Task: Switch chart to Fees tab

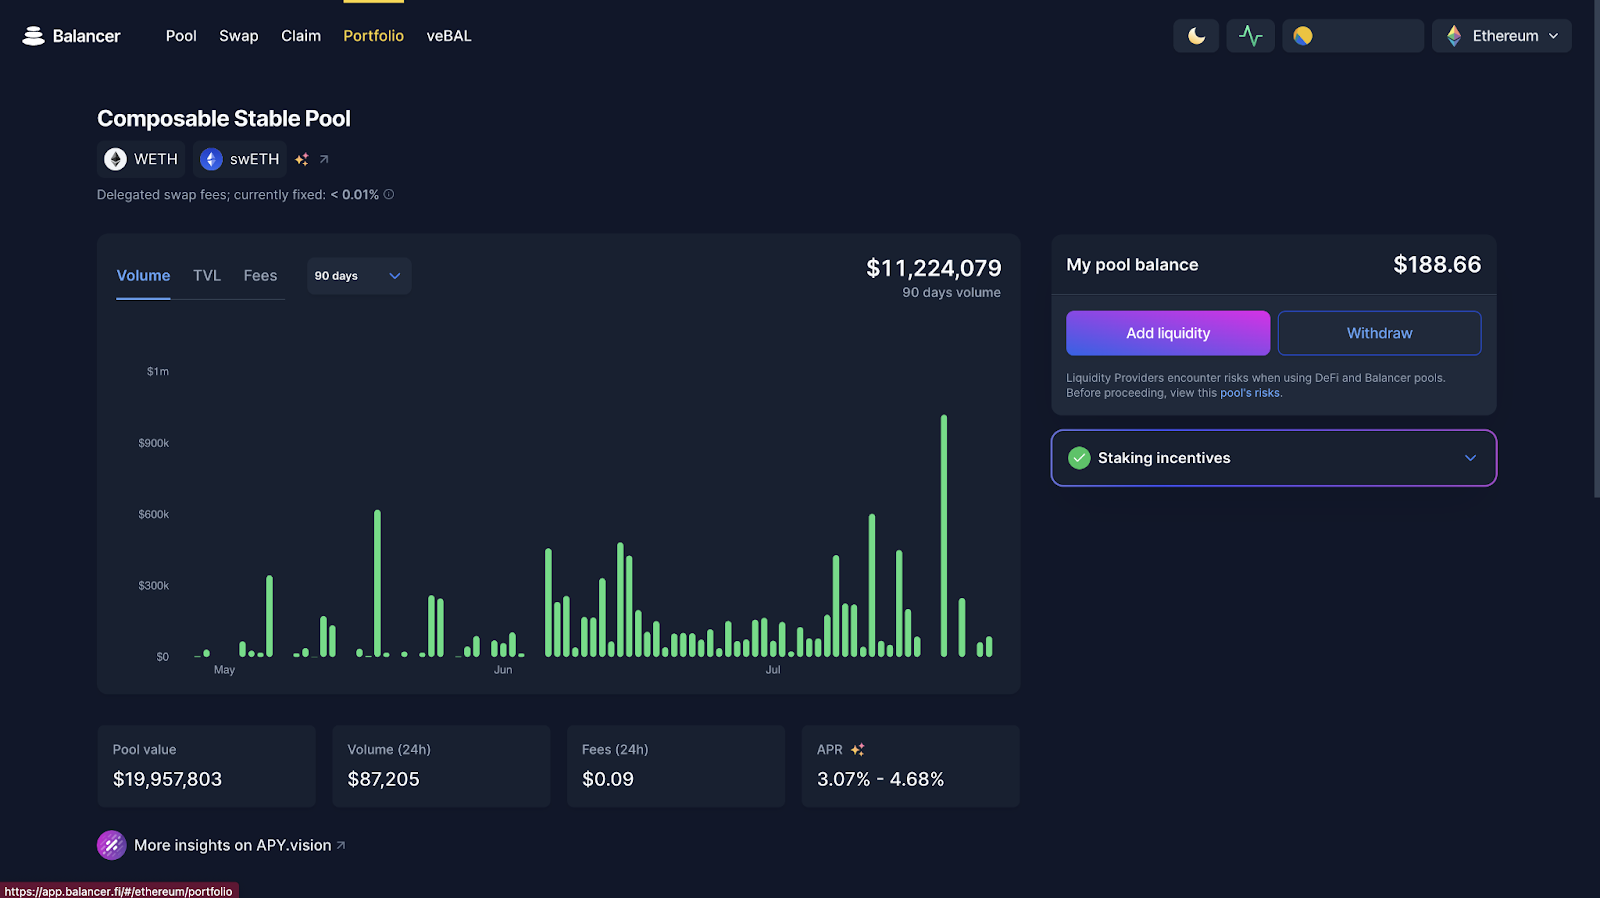Action: (x=260, y=276)
